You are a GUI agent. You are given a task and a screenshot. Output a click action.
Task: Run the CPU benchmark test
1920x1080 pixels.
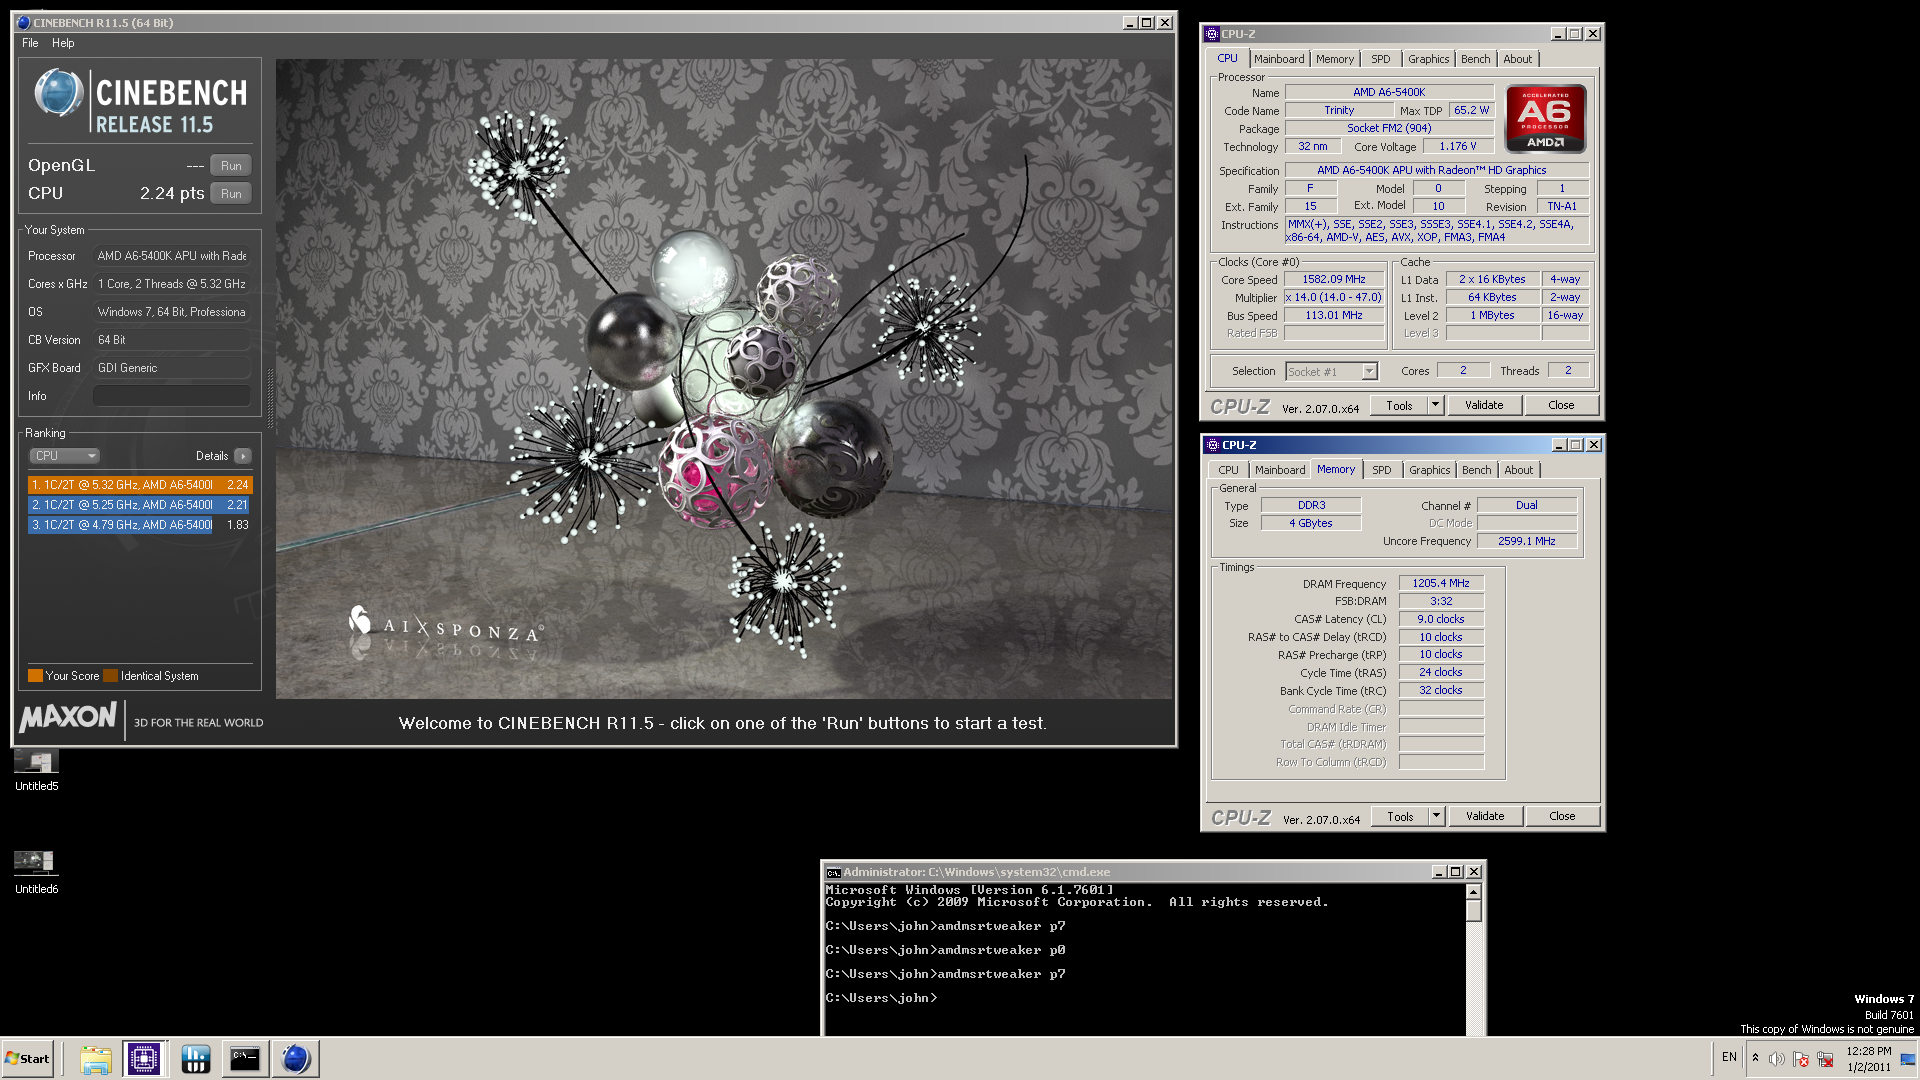[x=231, y=194]
